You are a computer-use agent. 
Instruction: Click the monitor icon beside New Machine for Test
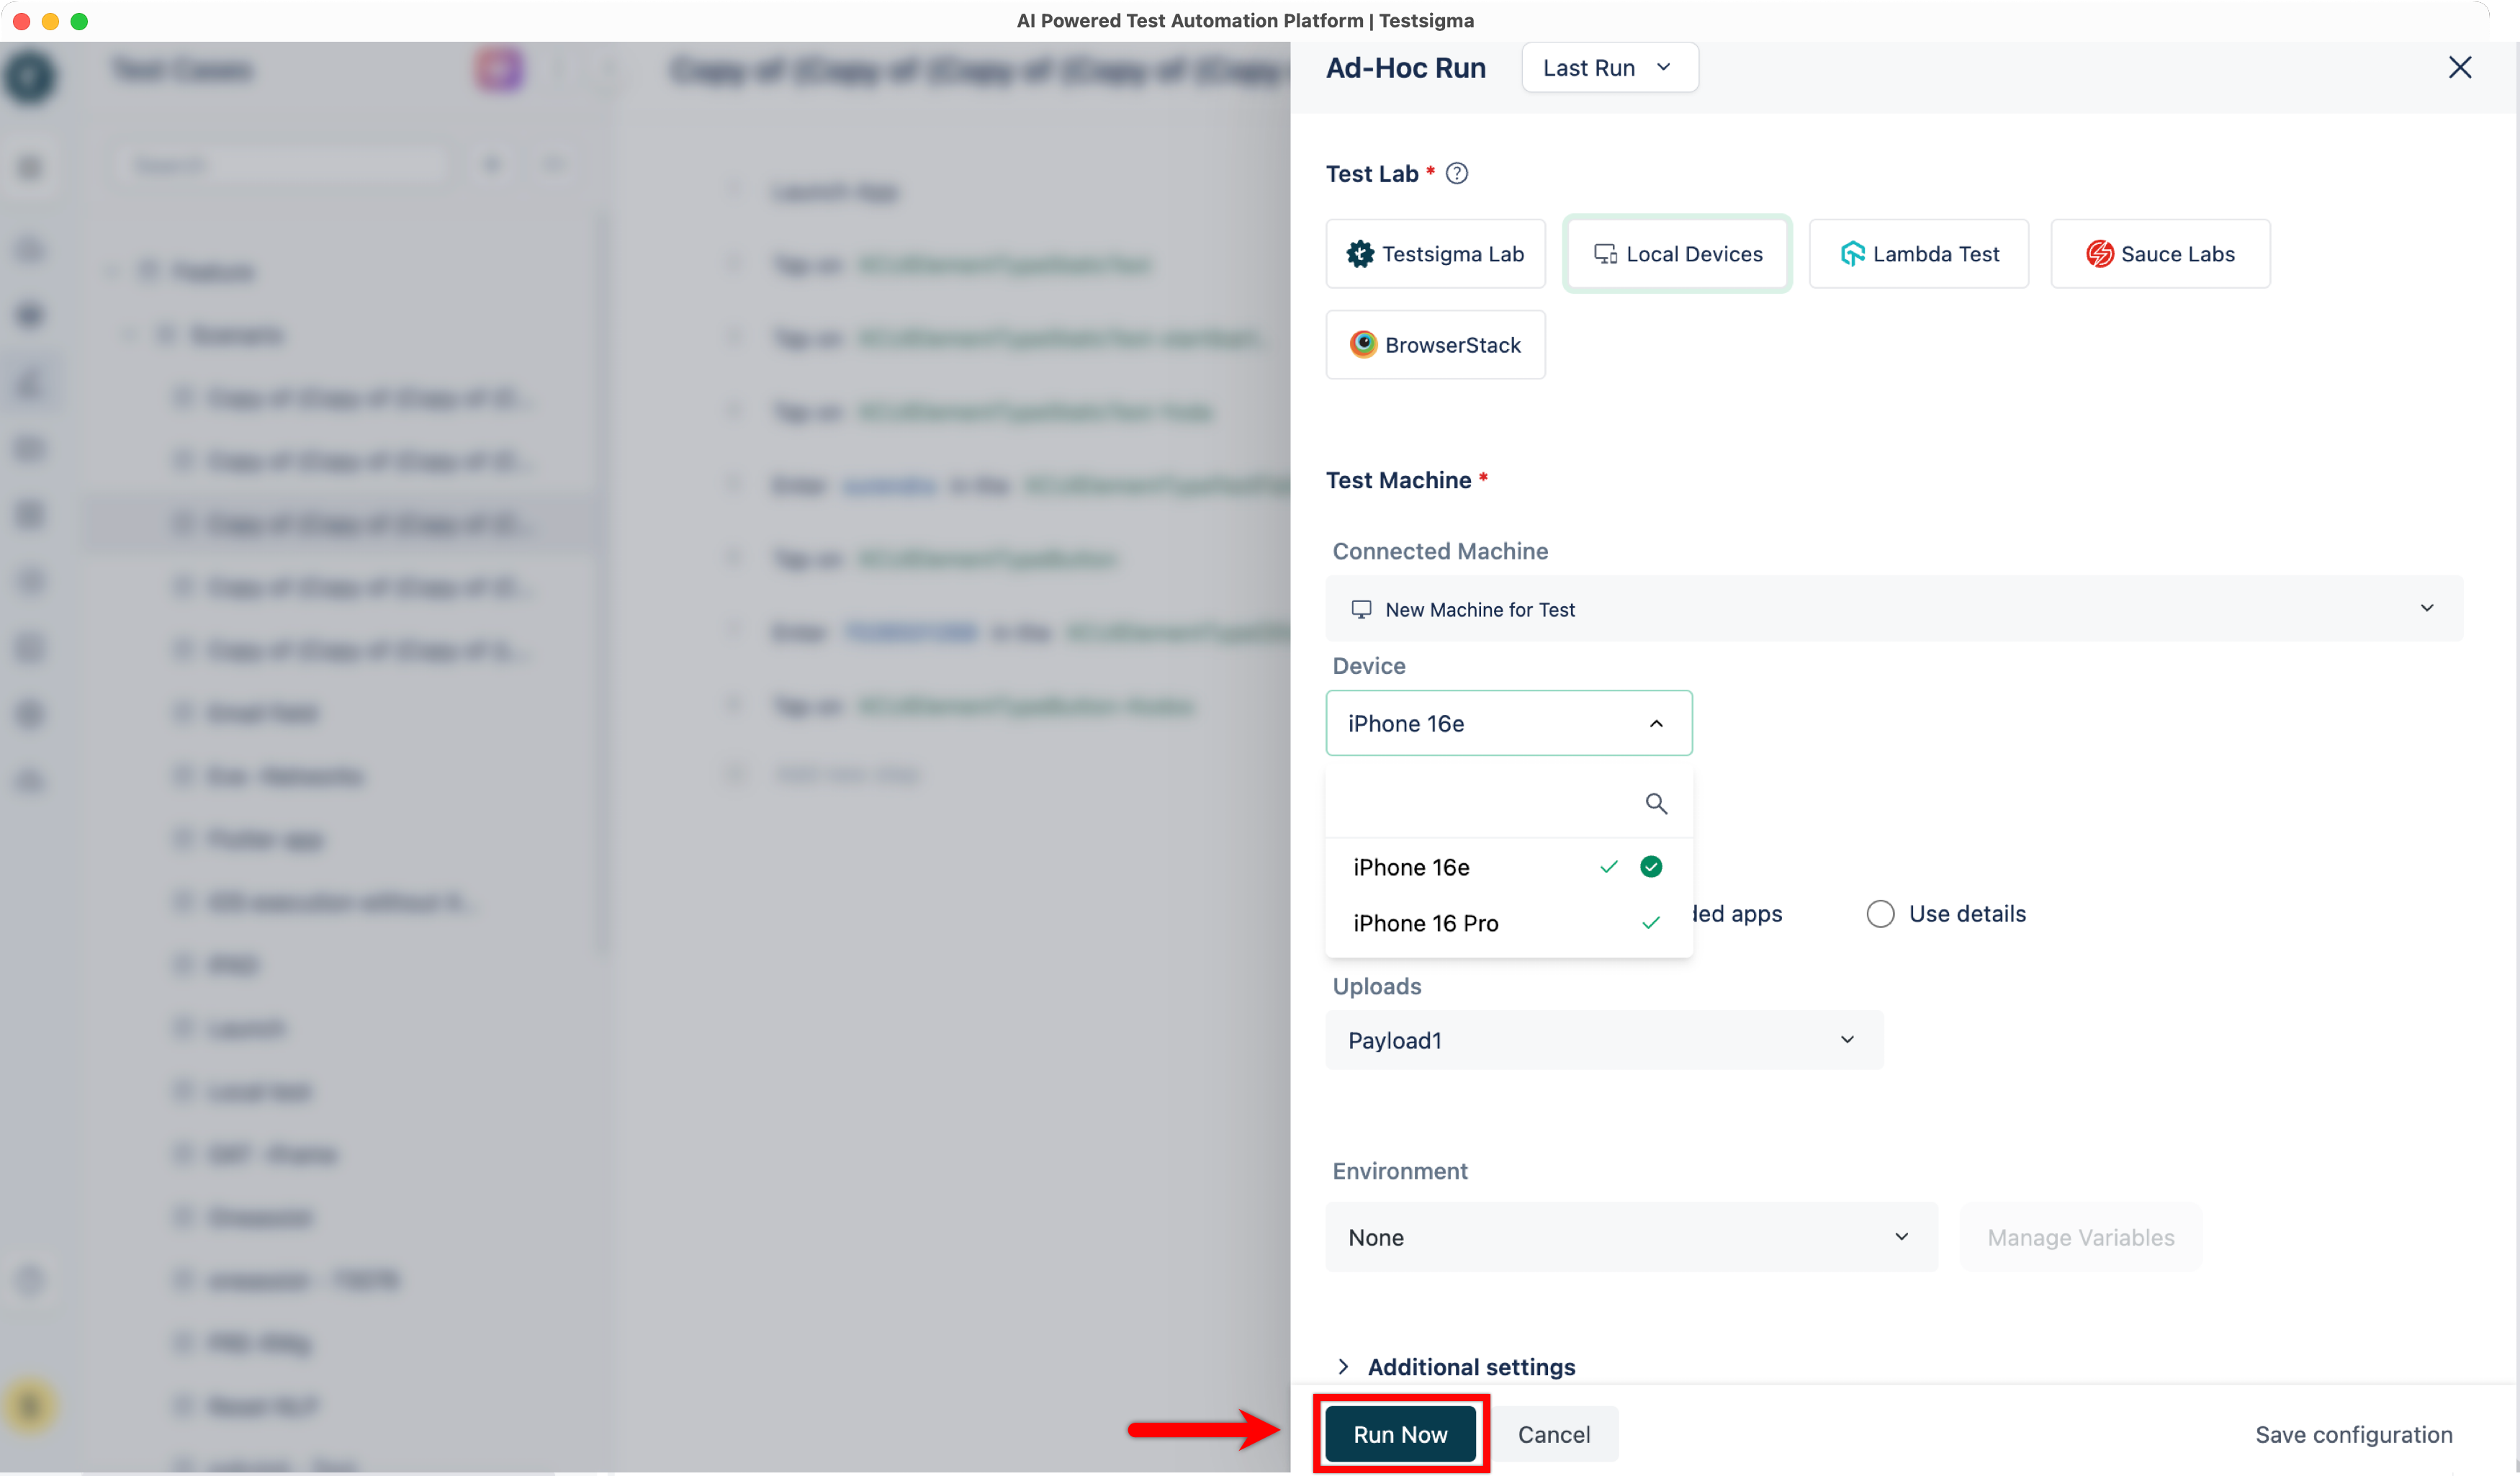(1361, 609)
